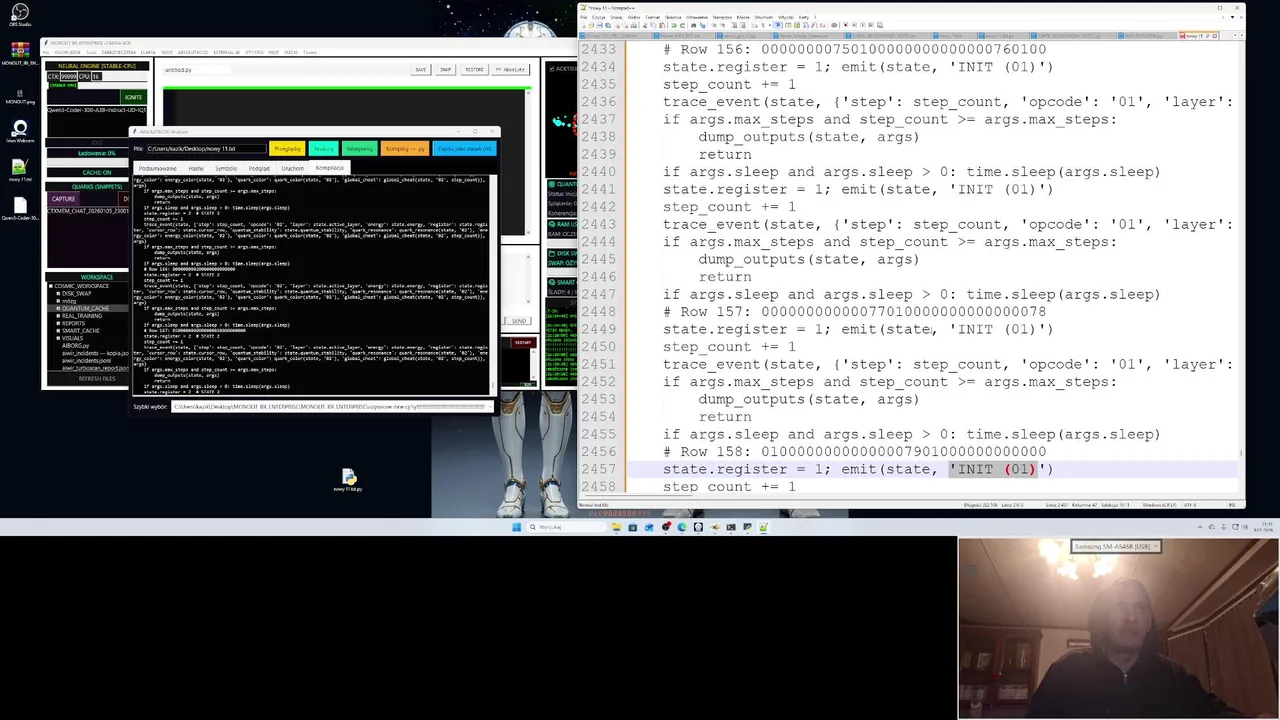This screenshot has height=720, width=1280.
Task: Click the CTX value field
Action: [x=68, y=77]
